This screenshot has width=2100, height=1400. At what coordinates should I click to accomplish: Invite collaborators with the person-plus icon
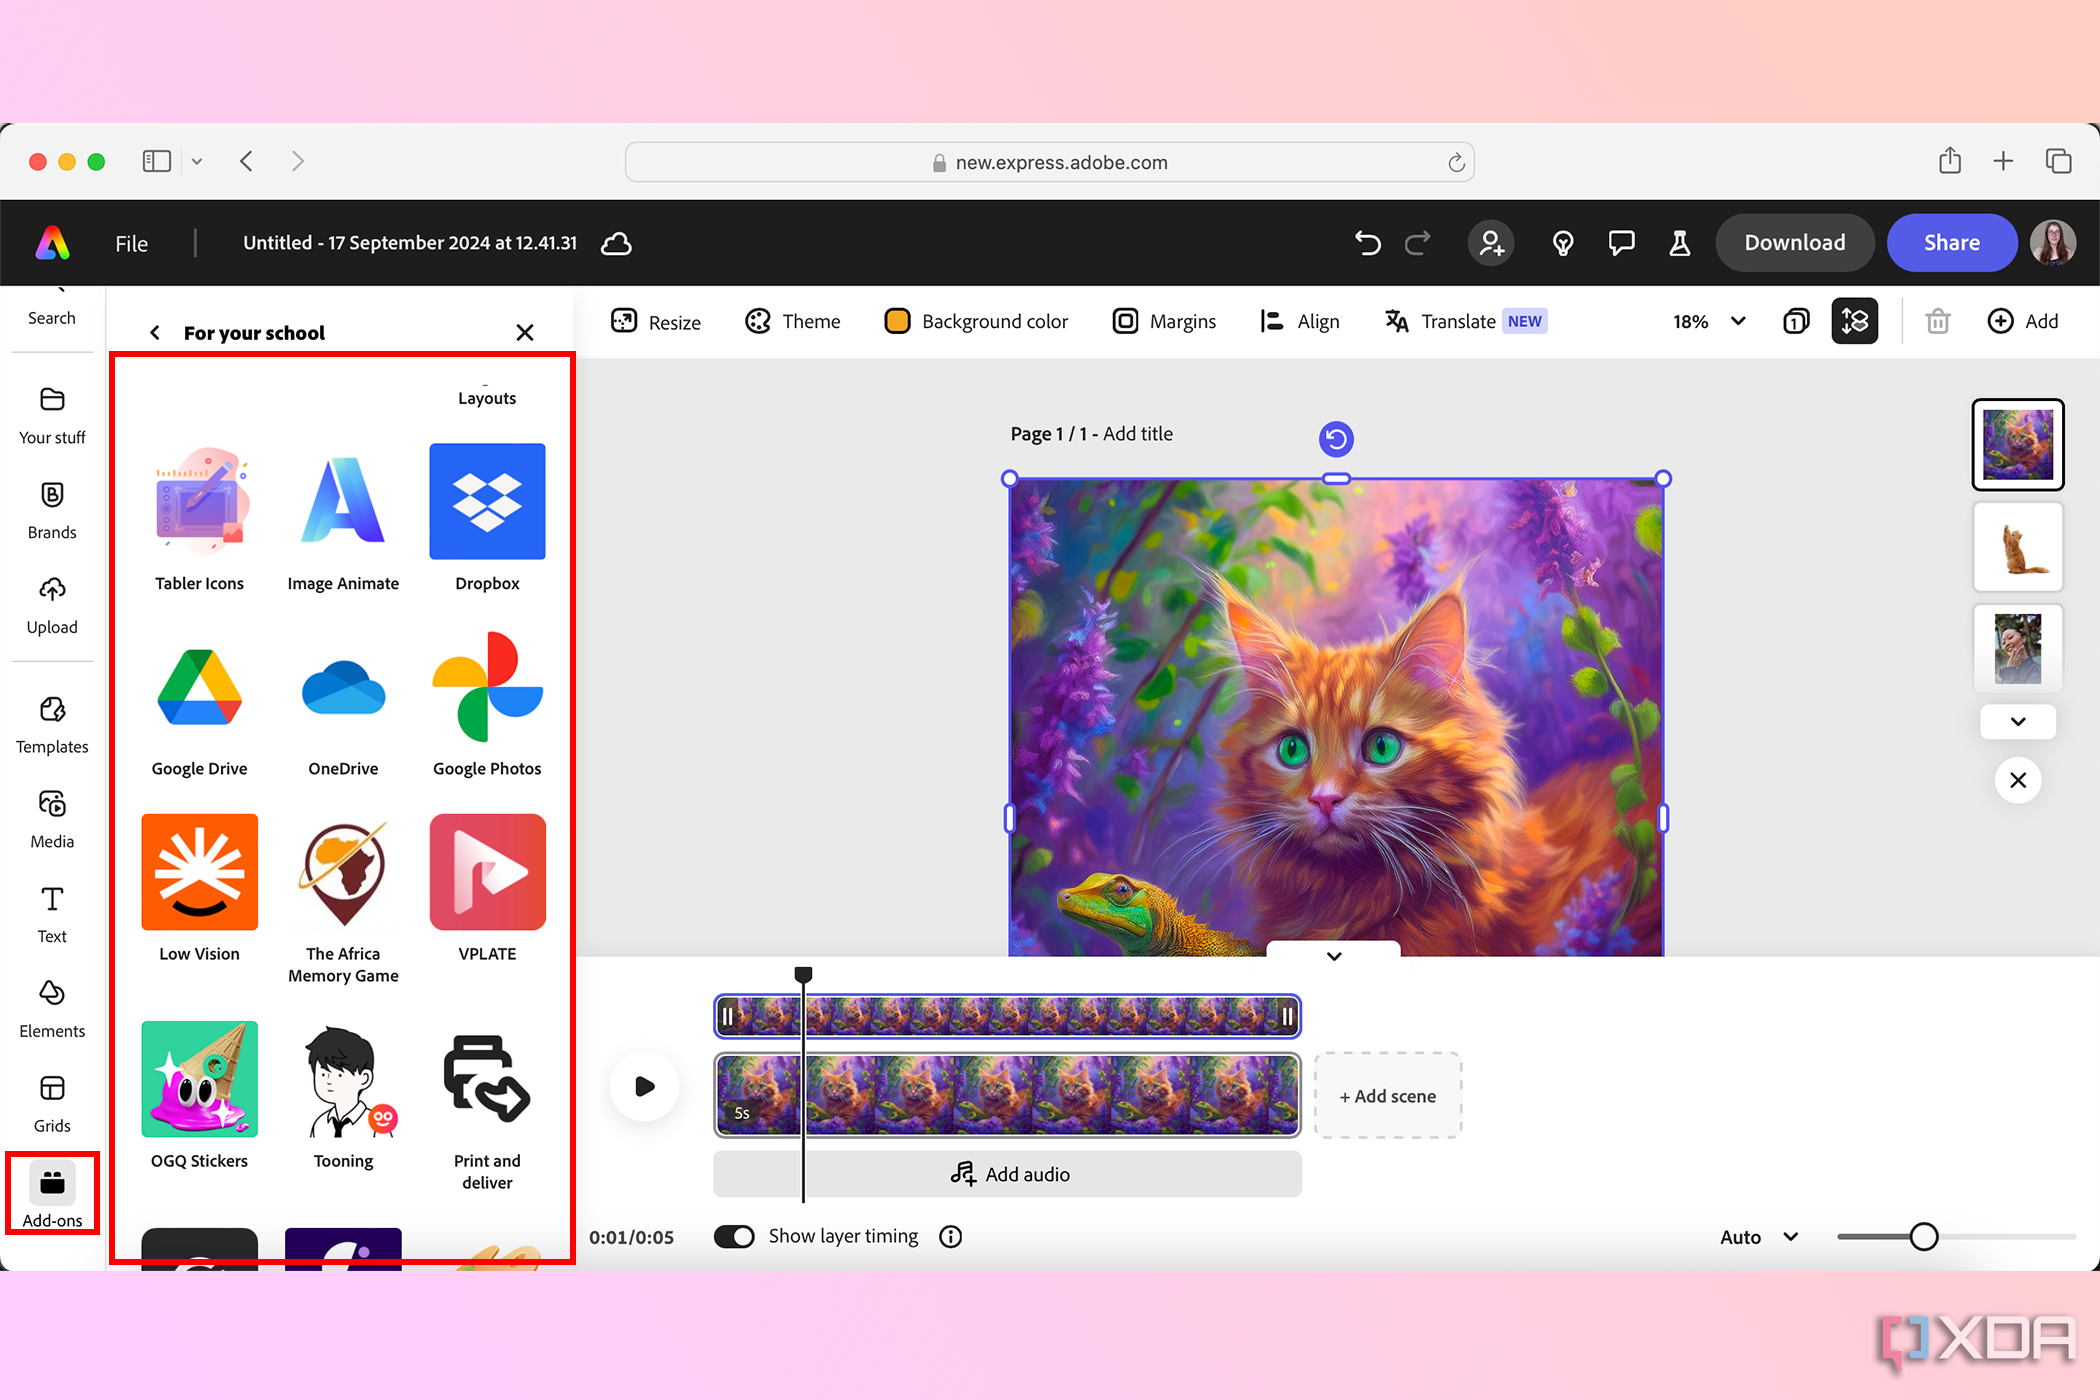coord(1491,243)
